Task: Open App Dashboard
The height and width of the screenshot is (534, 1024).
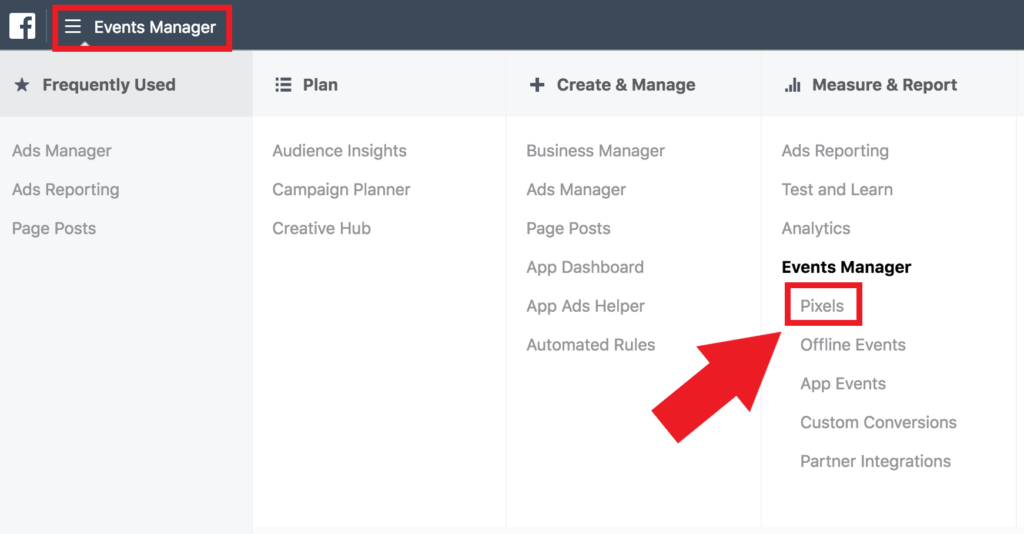Action: coord(585,267)
